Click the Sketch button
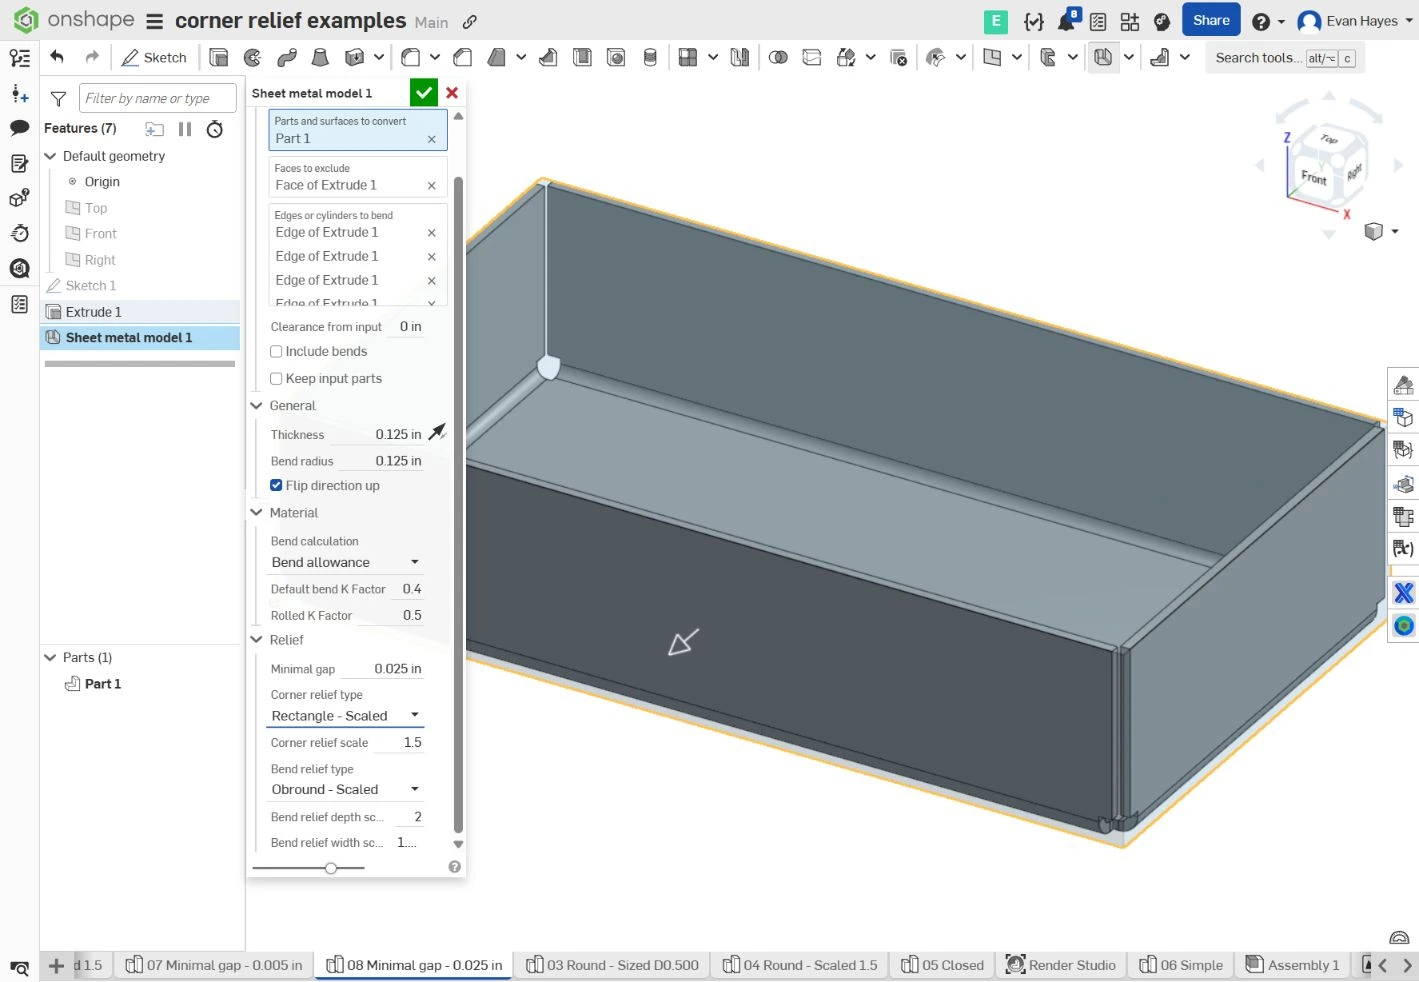The image size is (1419, 982). tap(155, 57)
